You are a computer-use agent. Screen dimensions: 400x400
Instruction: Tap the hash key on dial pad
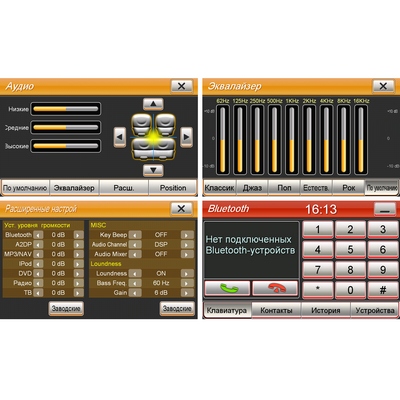point(383,290)
